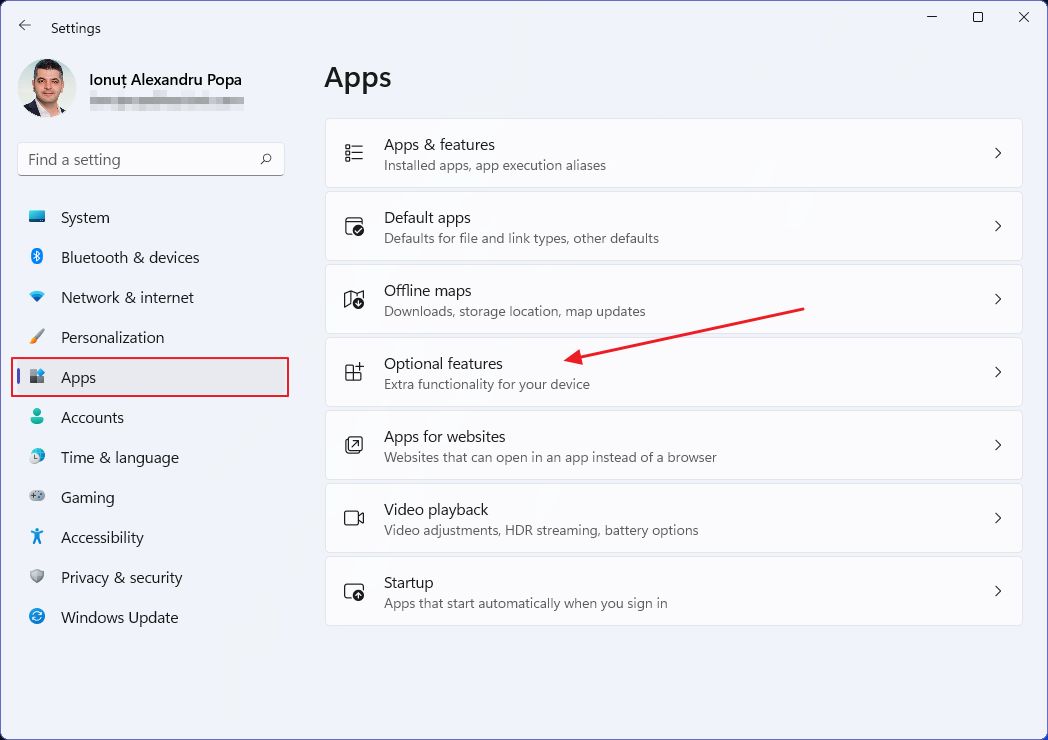The image size is (1048, 740).
Task: Click the Windows Update sidebar icon
Action: 36,617
